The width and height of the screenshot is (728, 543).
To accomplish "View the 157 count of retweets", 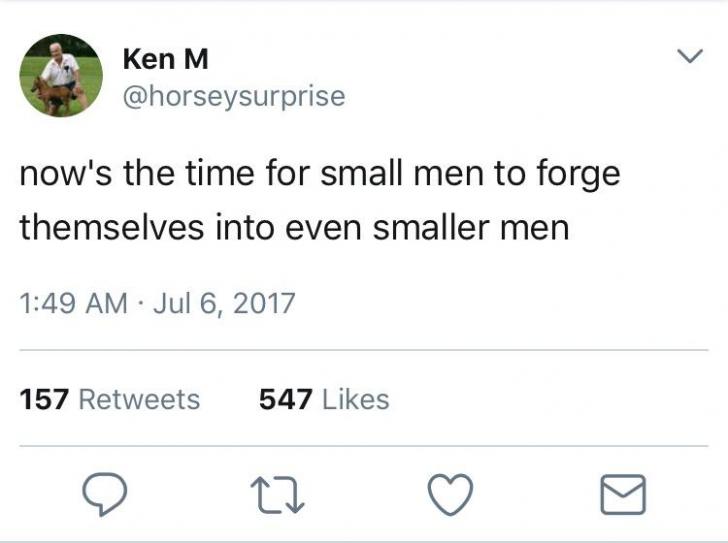I will pos(44,399).
